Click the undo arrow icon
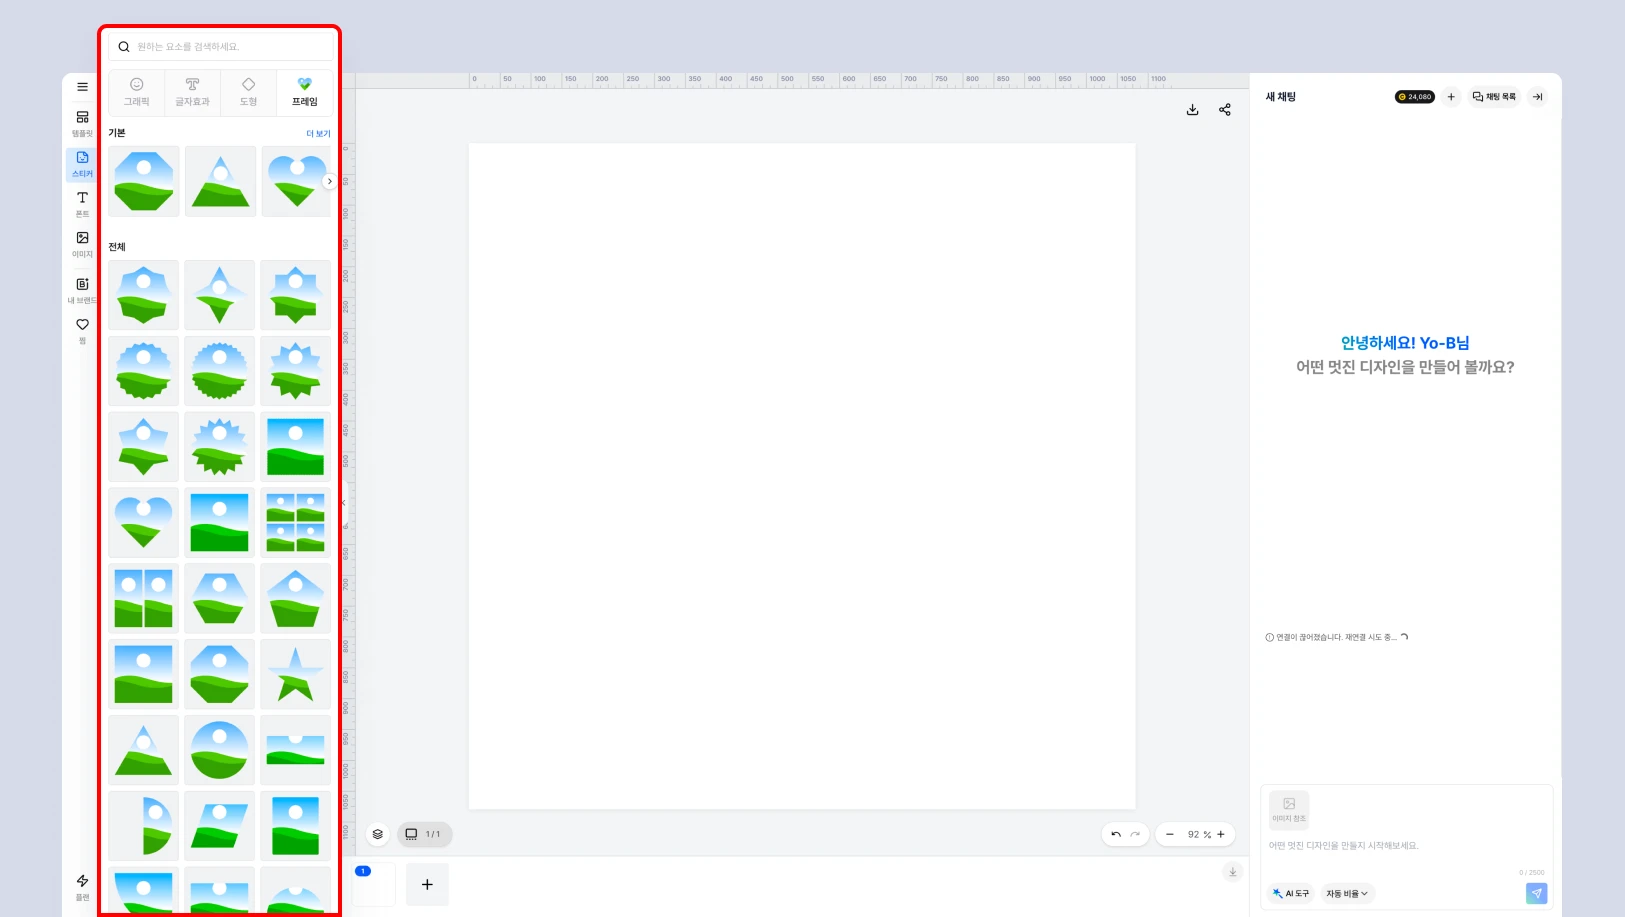This screenshot has height=917, width=1625. (x=1116, y=834)
